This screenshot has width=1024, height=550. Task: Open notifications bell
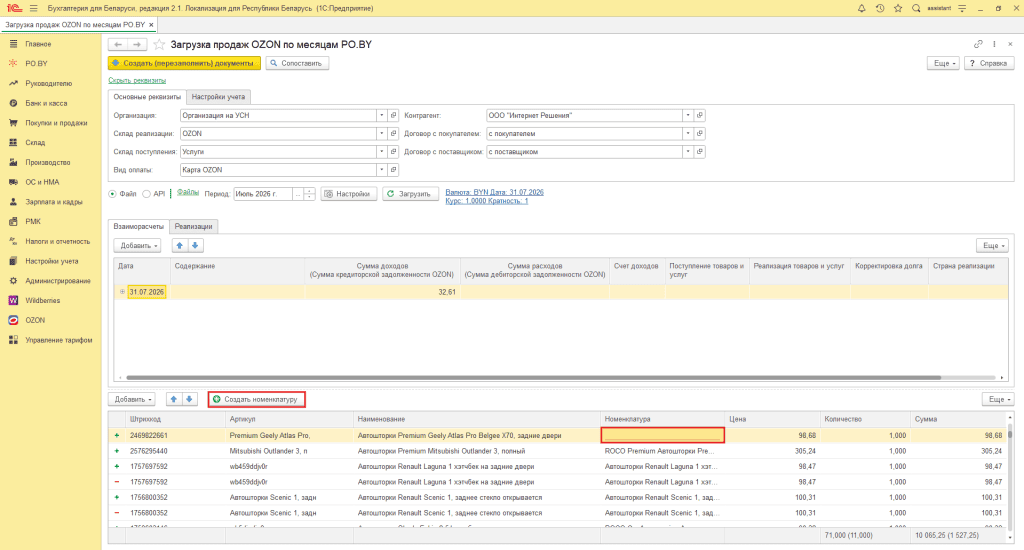[861, 8]
